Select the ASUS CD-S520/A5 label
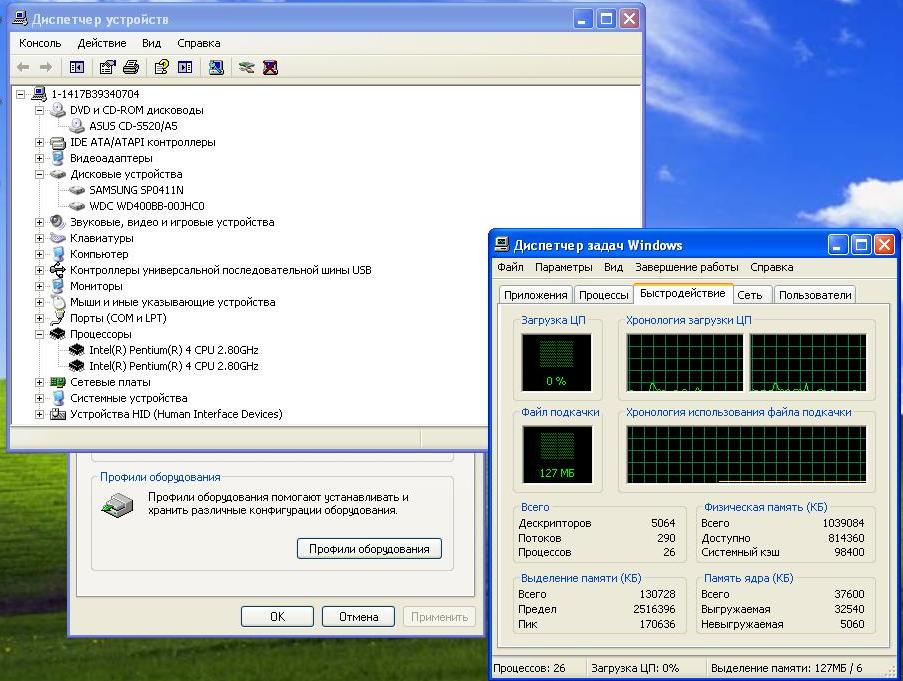Viewport: 903px width, 681px height. pos(133,126)
